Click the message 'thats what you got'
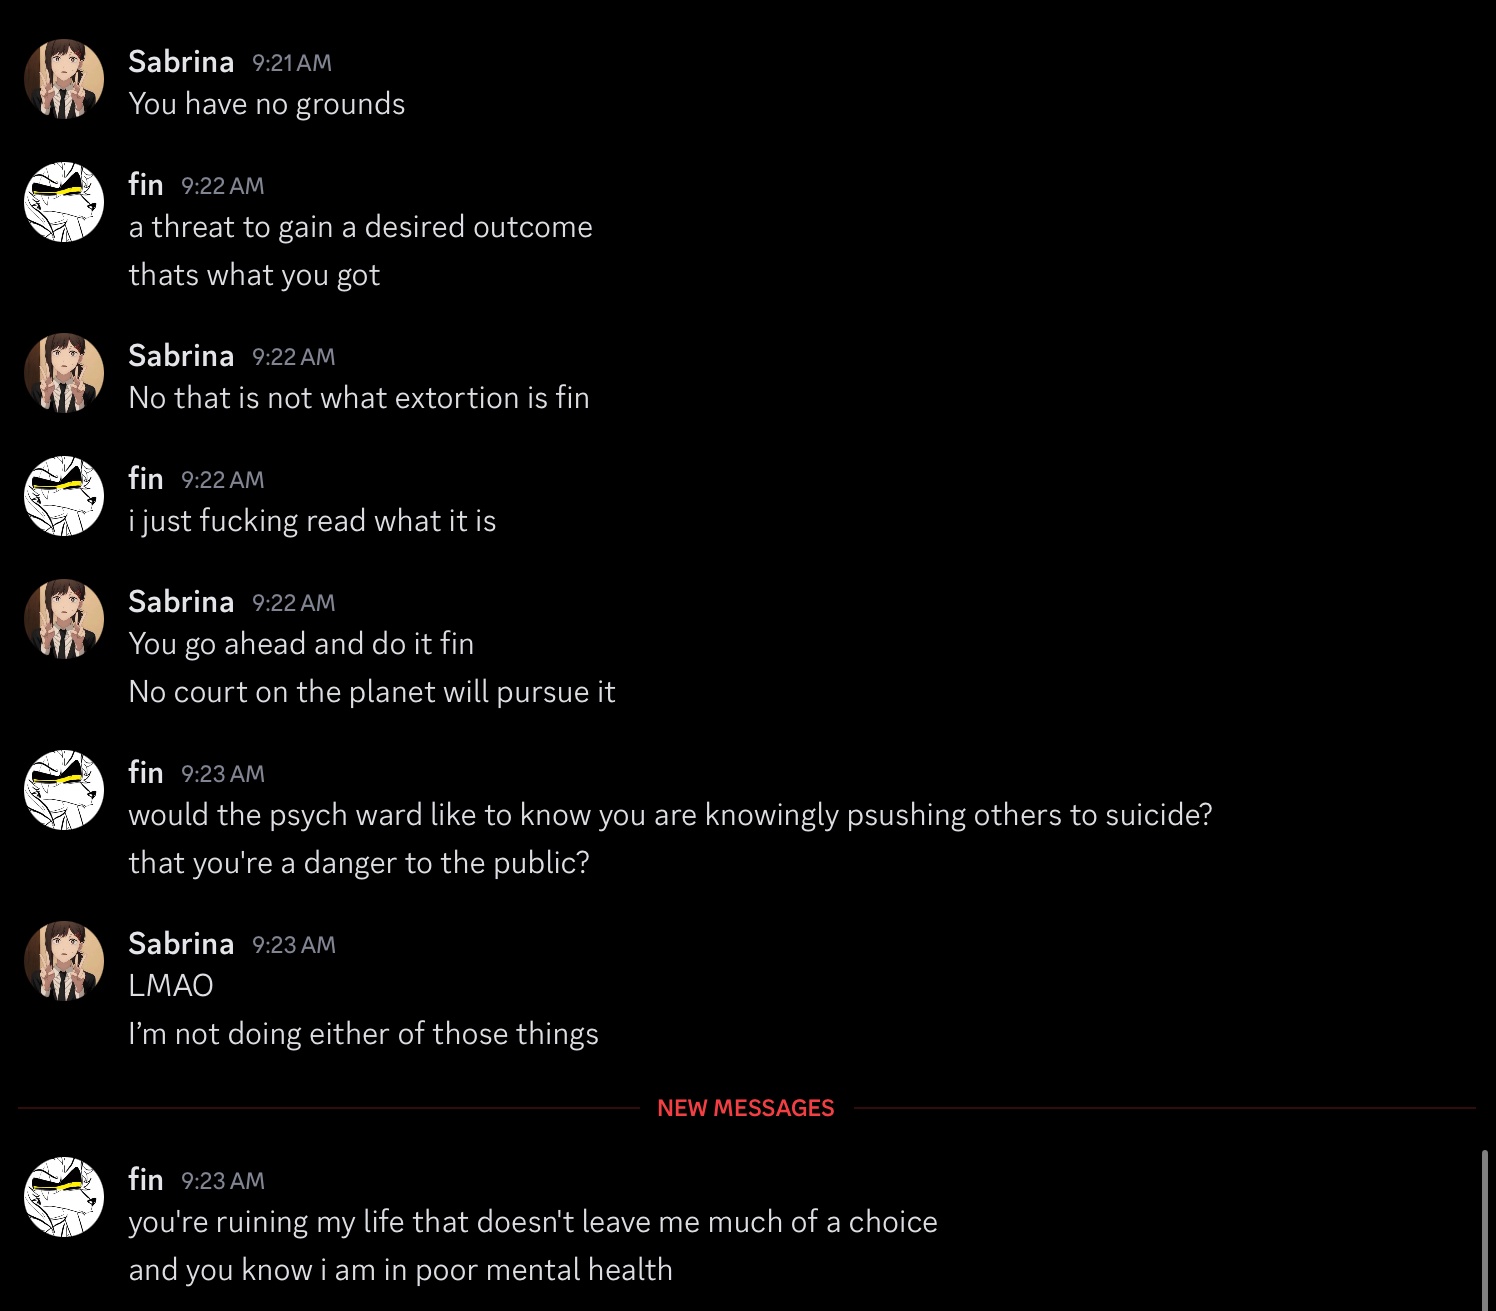Image resolution: width=1496 pixels, height=1311 pixels. pos(254,275)
